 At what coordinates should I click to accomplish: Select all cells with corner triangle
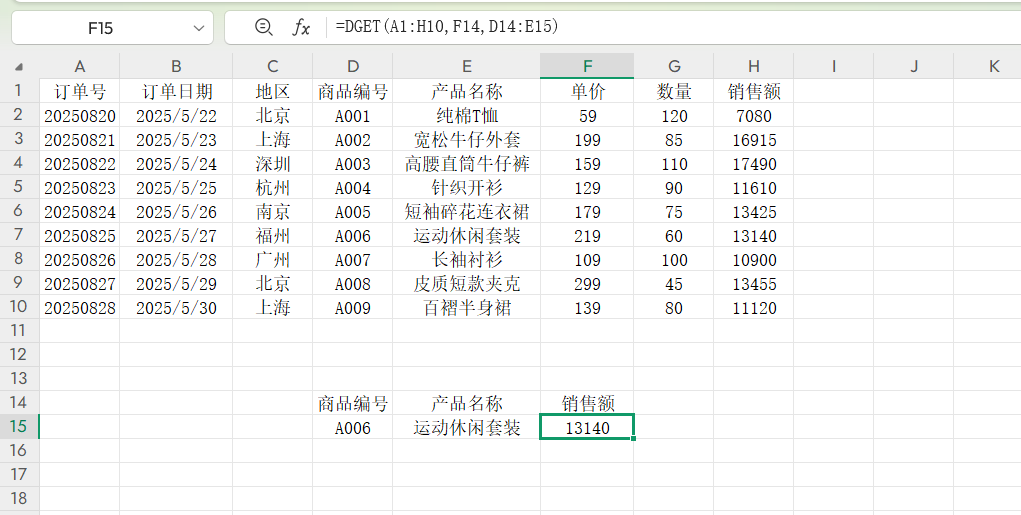coord(20,66)
